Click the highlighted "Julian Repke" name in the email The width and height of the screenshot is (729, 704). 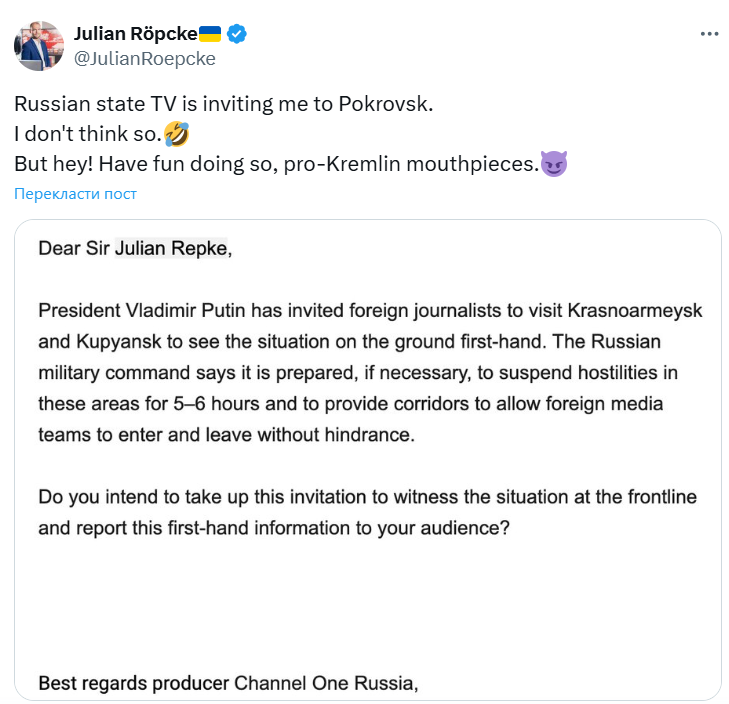[171, 249]
